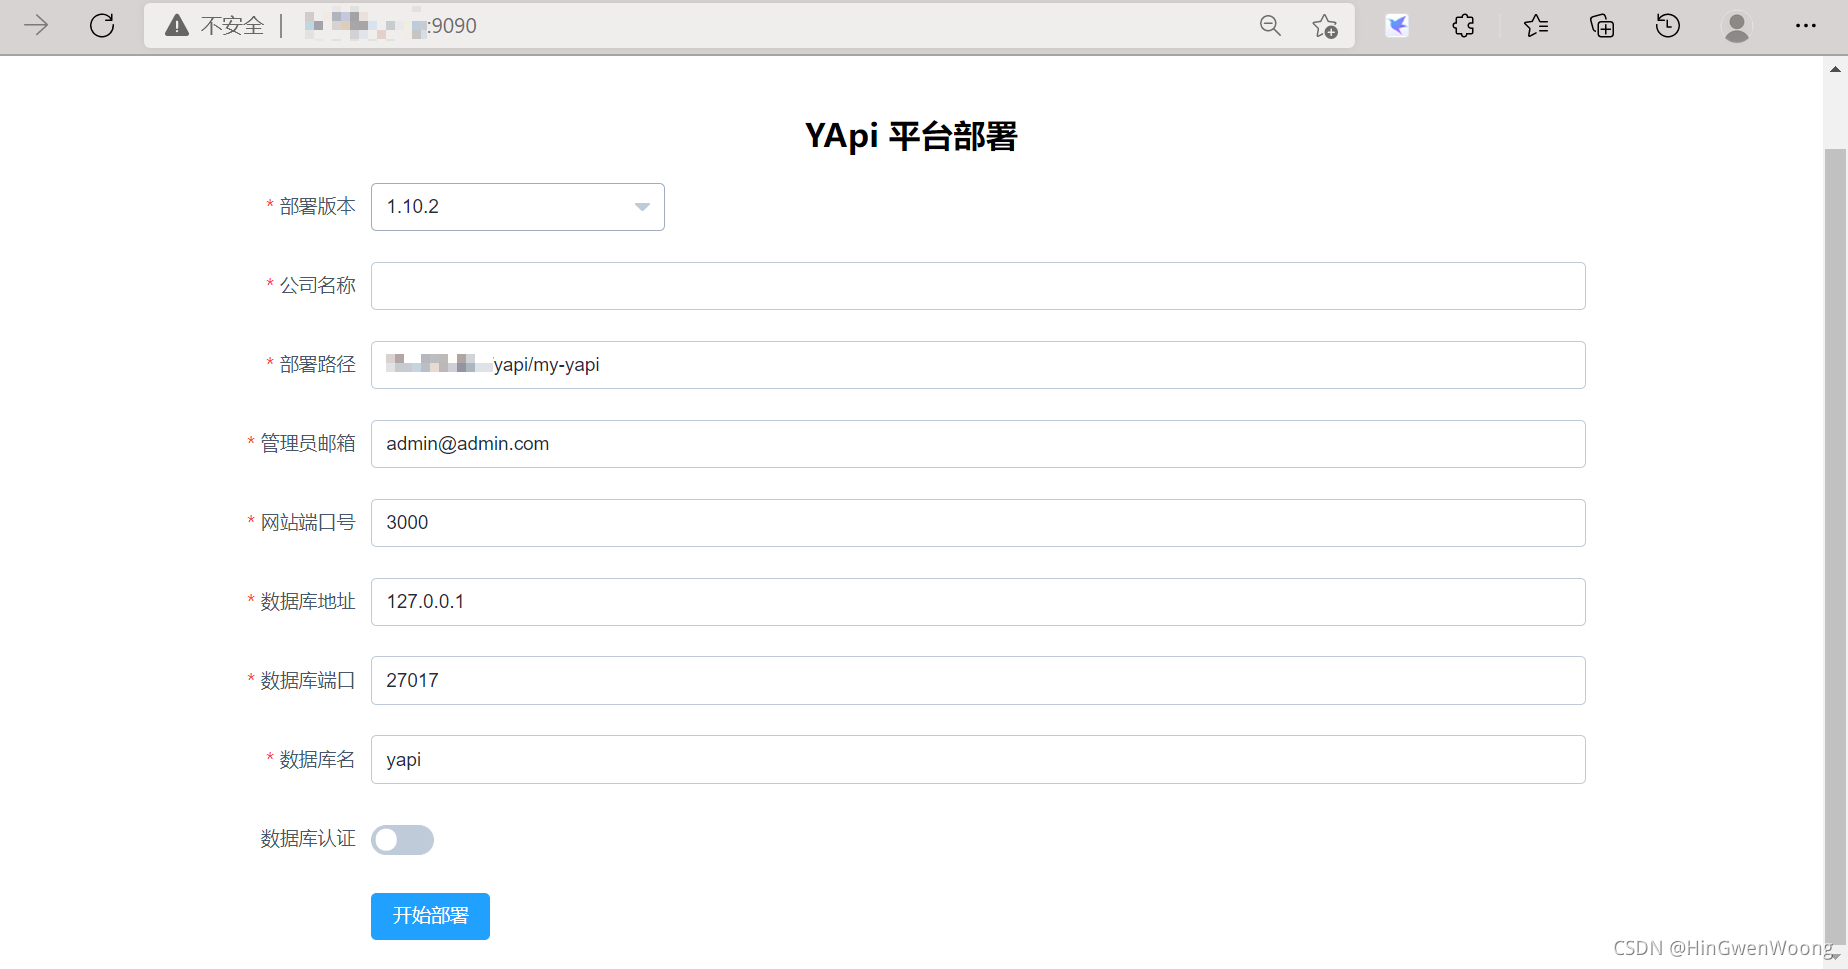This screenshot has height=969, width=1848.
Task: Click the not-secure warning triangle icon
Action: click(177, 26)
